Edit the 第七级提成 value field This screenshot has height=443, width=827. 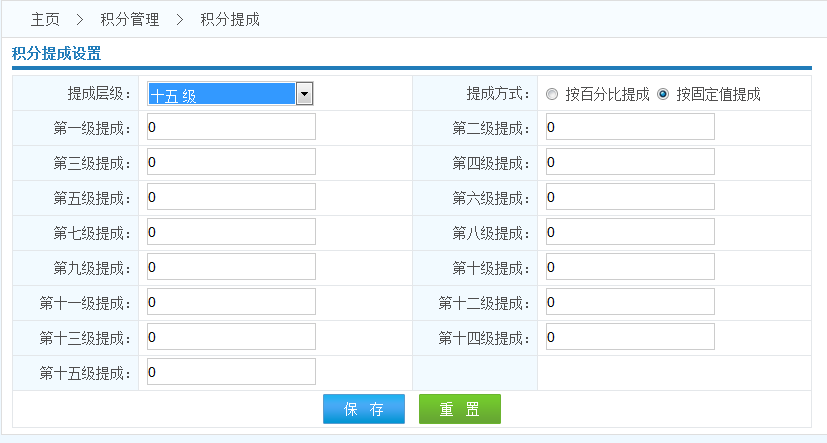[x=231, y=232]
